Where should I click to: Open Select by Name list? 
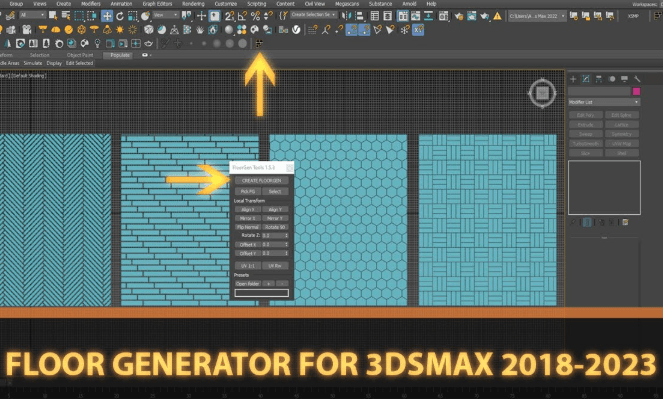[66, 16]
